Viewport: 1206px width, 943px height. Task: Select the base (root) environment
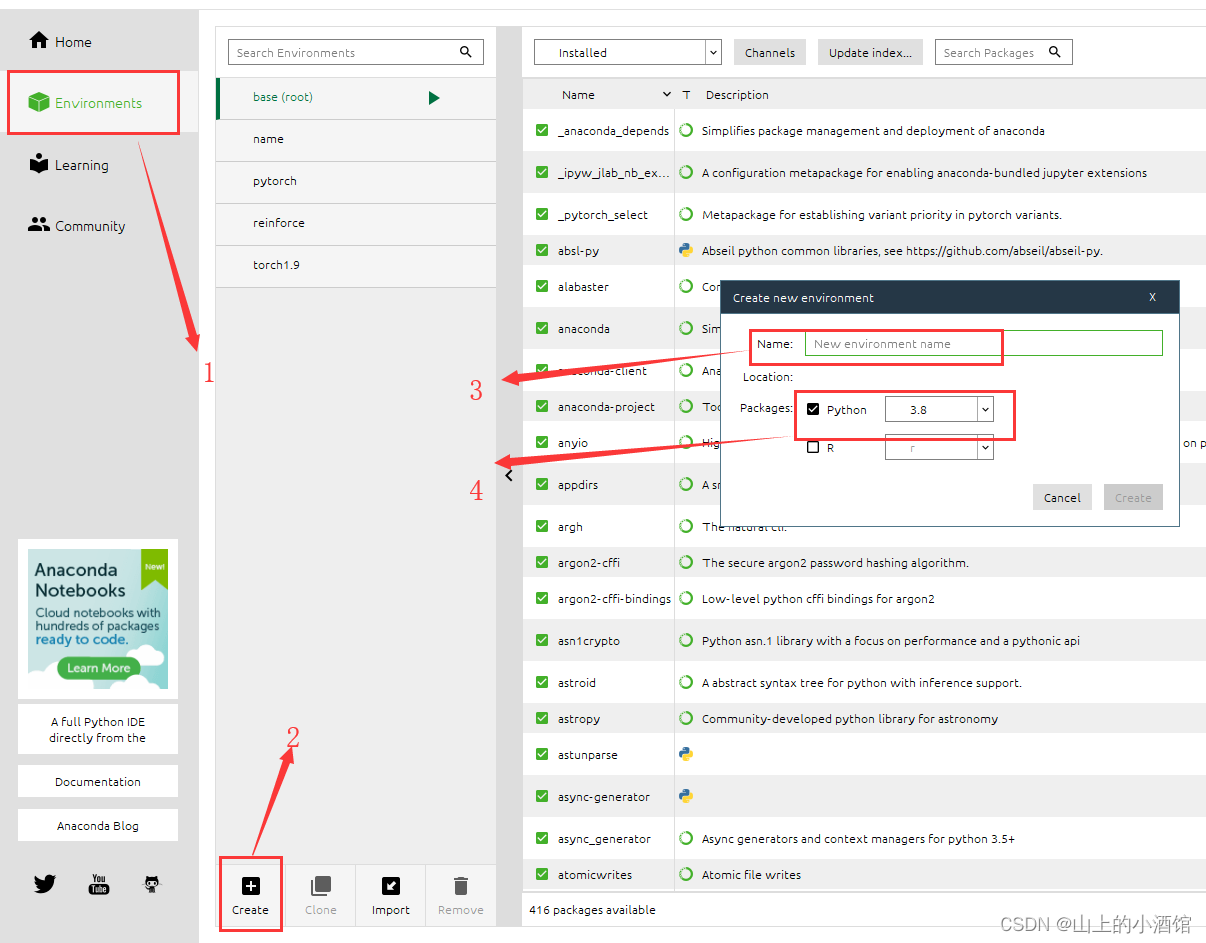pyautogui.click(x=356, y=97)
